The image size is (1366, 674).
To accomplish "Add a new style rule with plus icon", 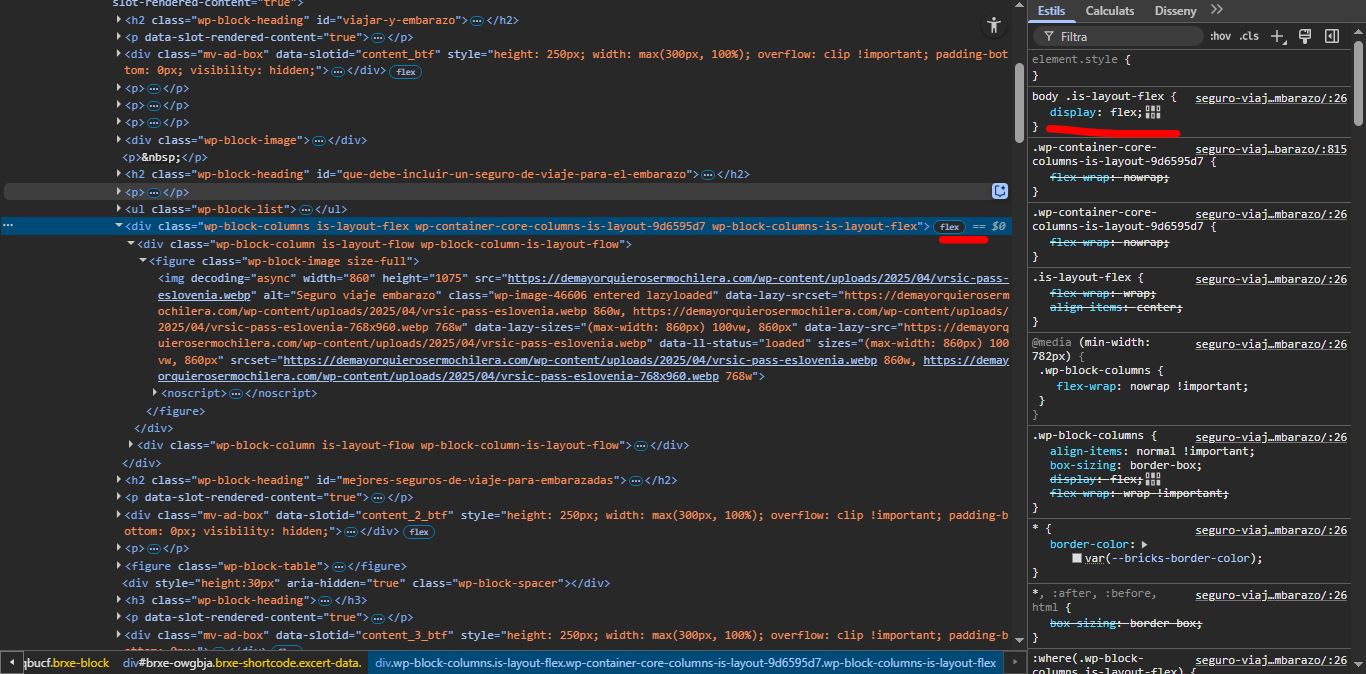I will [1277, 36].
